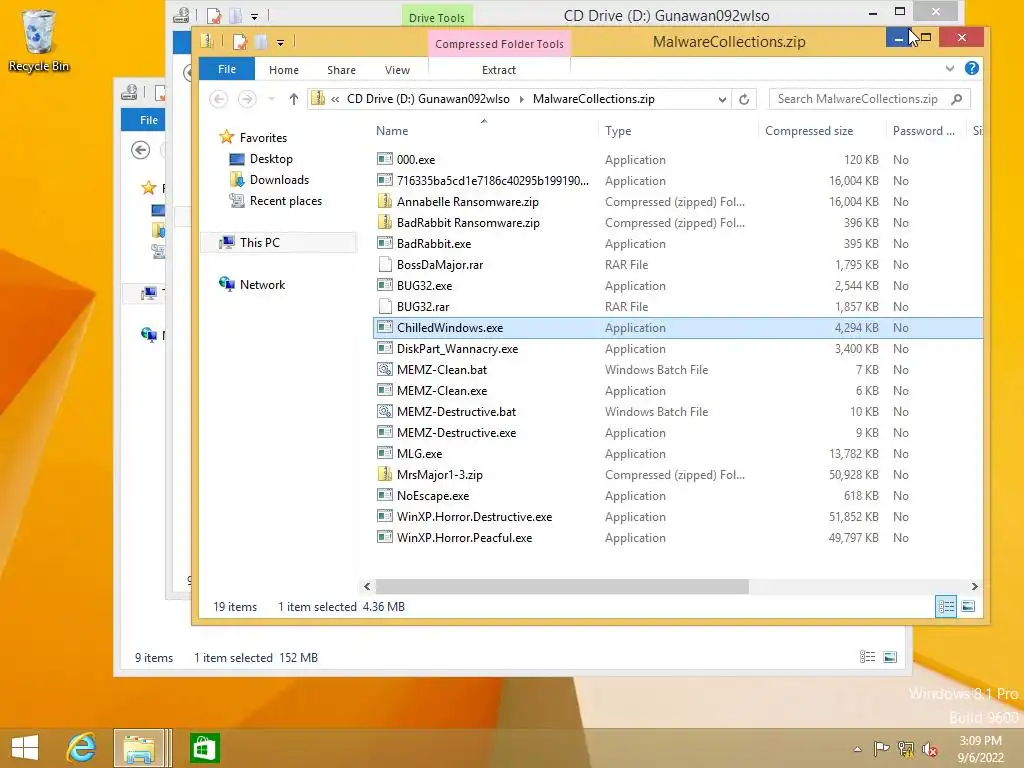Expand the ribbon with the chevron arrow
The image size is (1024, 768).
[x=950, y=69]
